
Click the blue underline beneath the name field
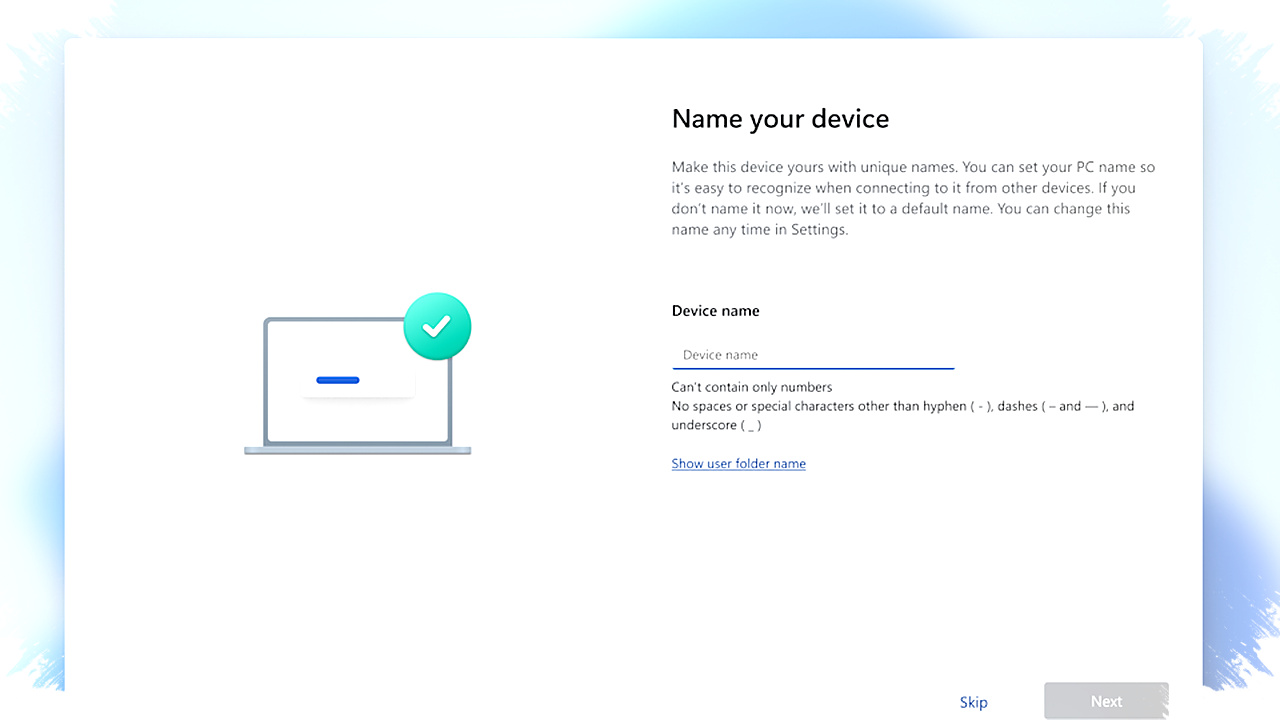812,368
